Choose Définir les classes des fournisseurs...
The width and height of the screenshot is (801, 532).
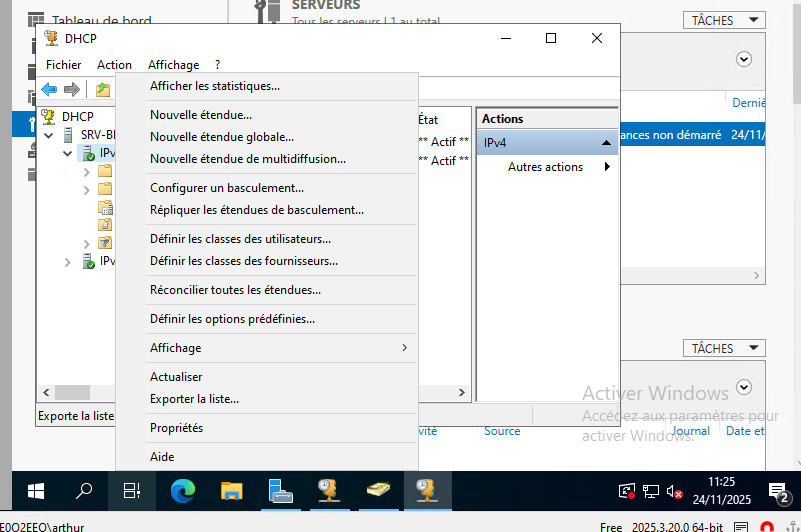[x=266, y=261]
